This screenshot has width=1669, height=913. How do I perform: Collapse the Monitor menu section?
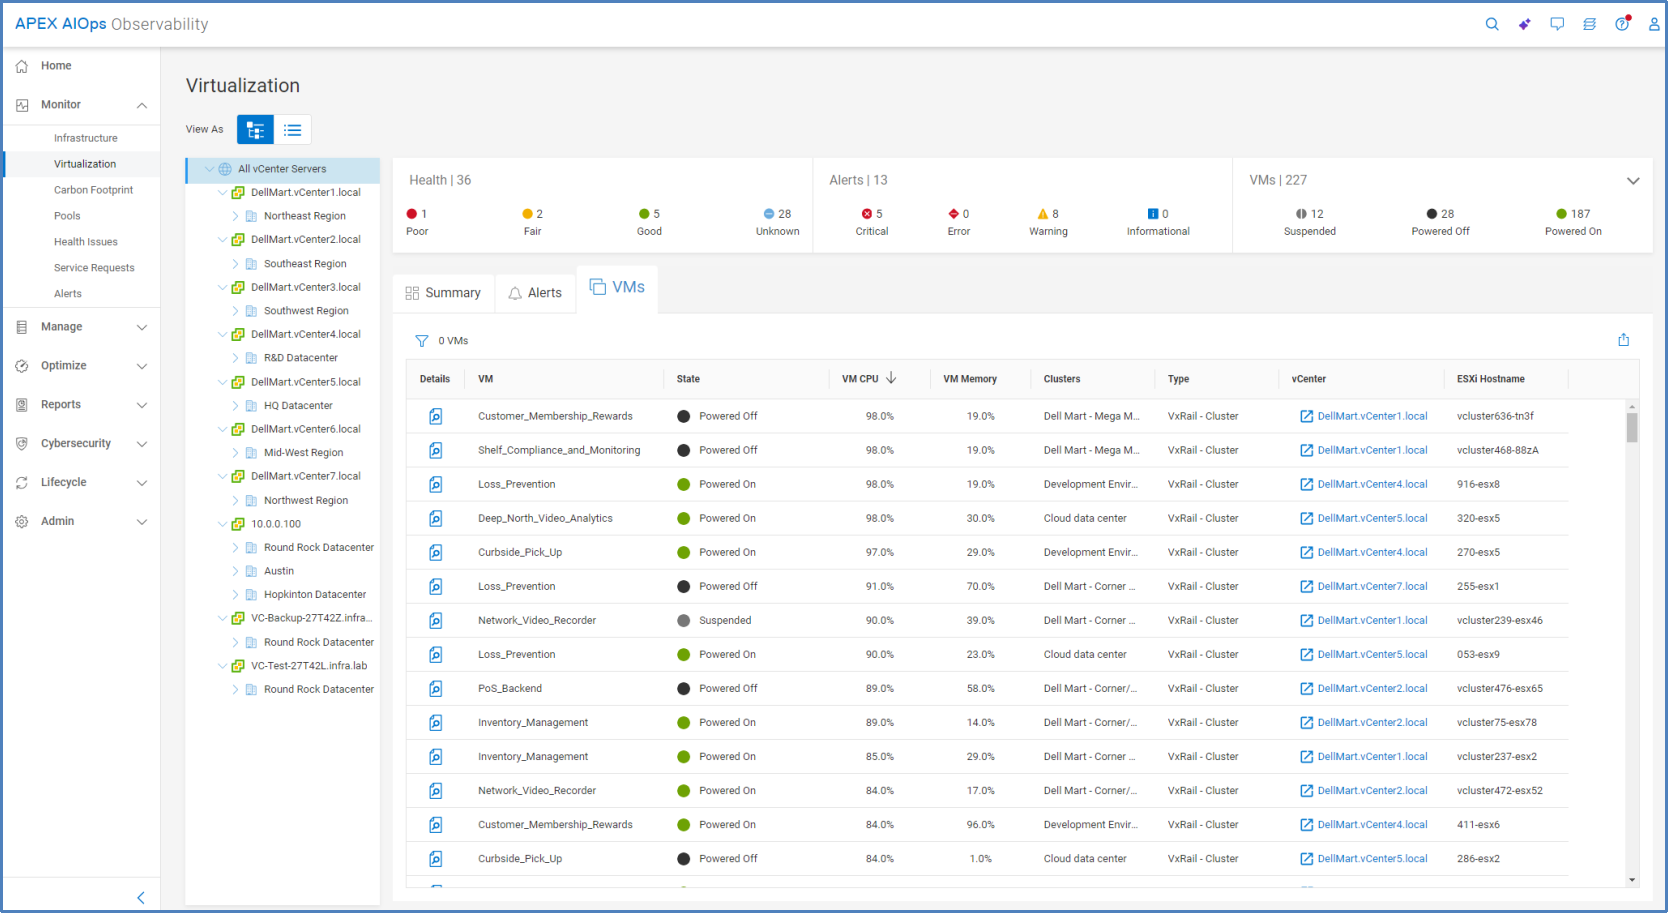click(x=142, y=105)
